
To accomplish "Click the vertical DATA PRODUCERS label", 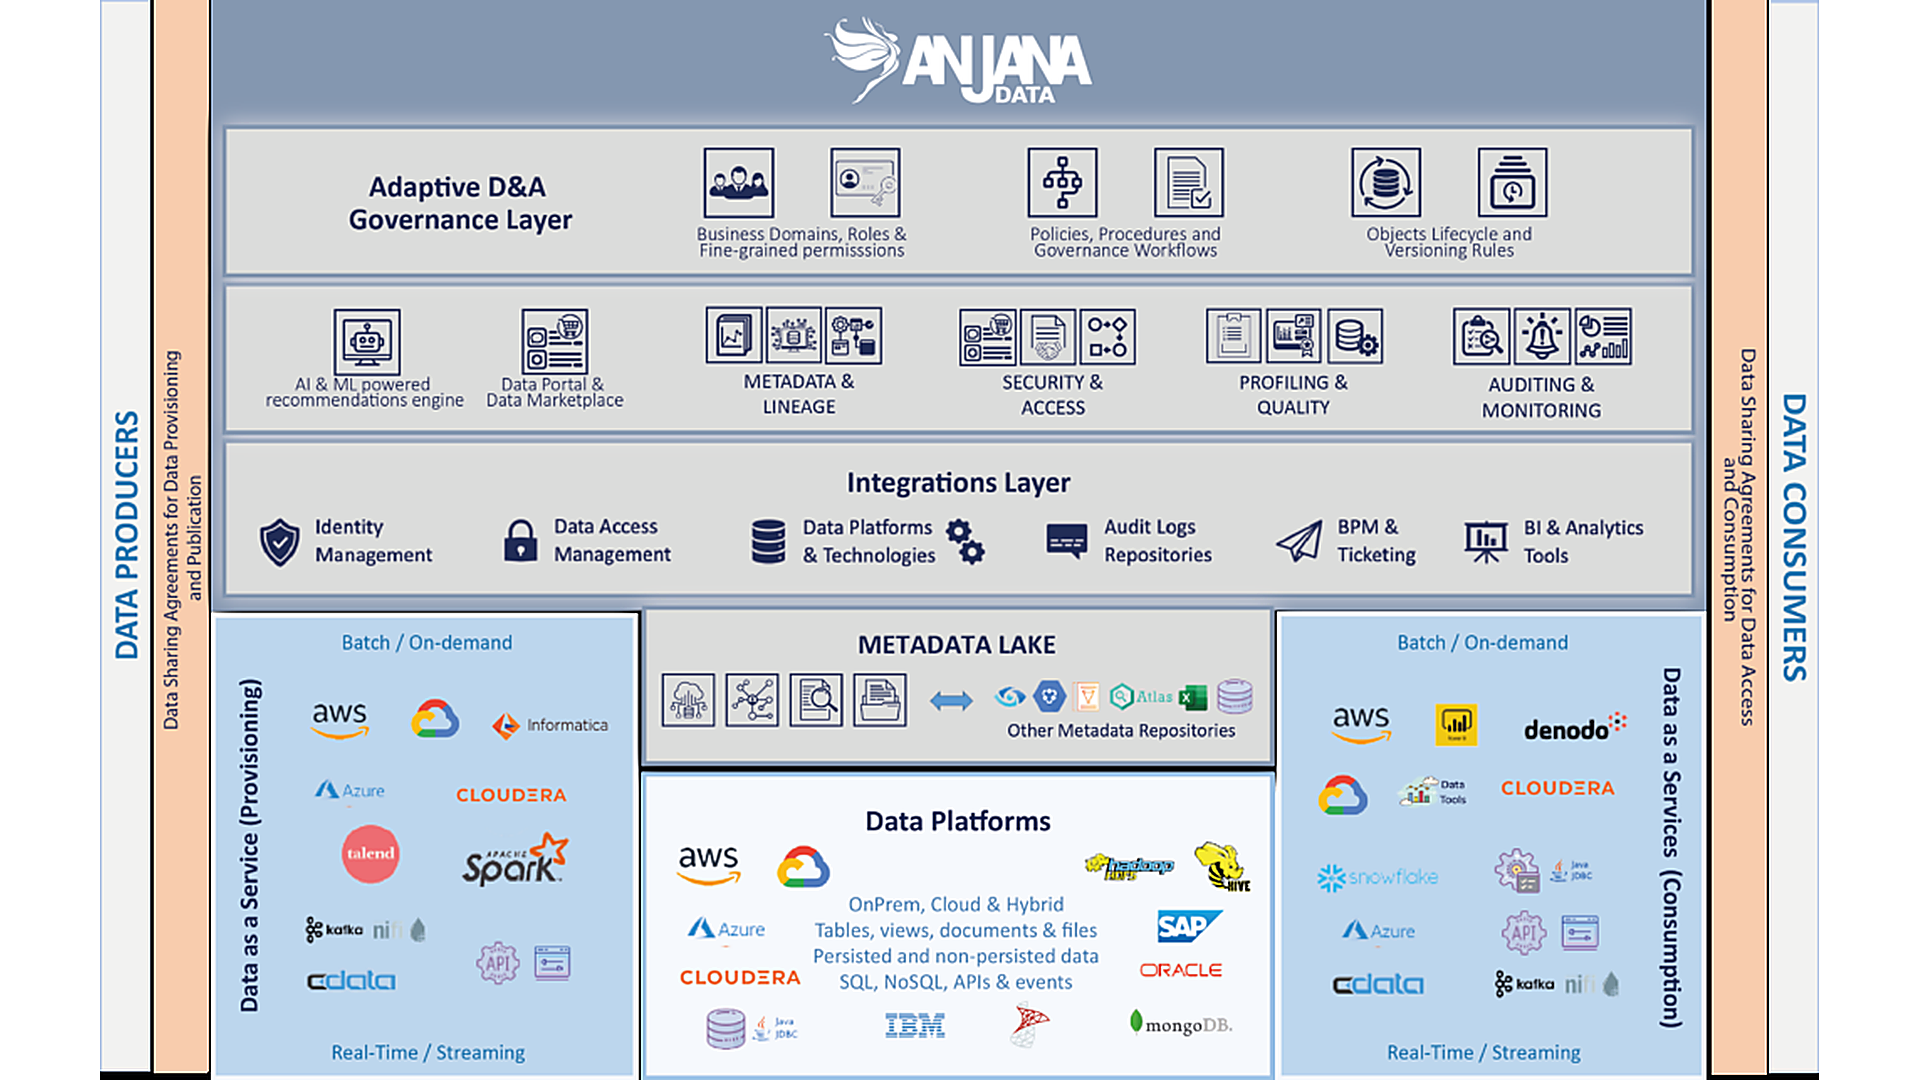I will (x=126, y=535).
